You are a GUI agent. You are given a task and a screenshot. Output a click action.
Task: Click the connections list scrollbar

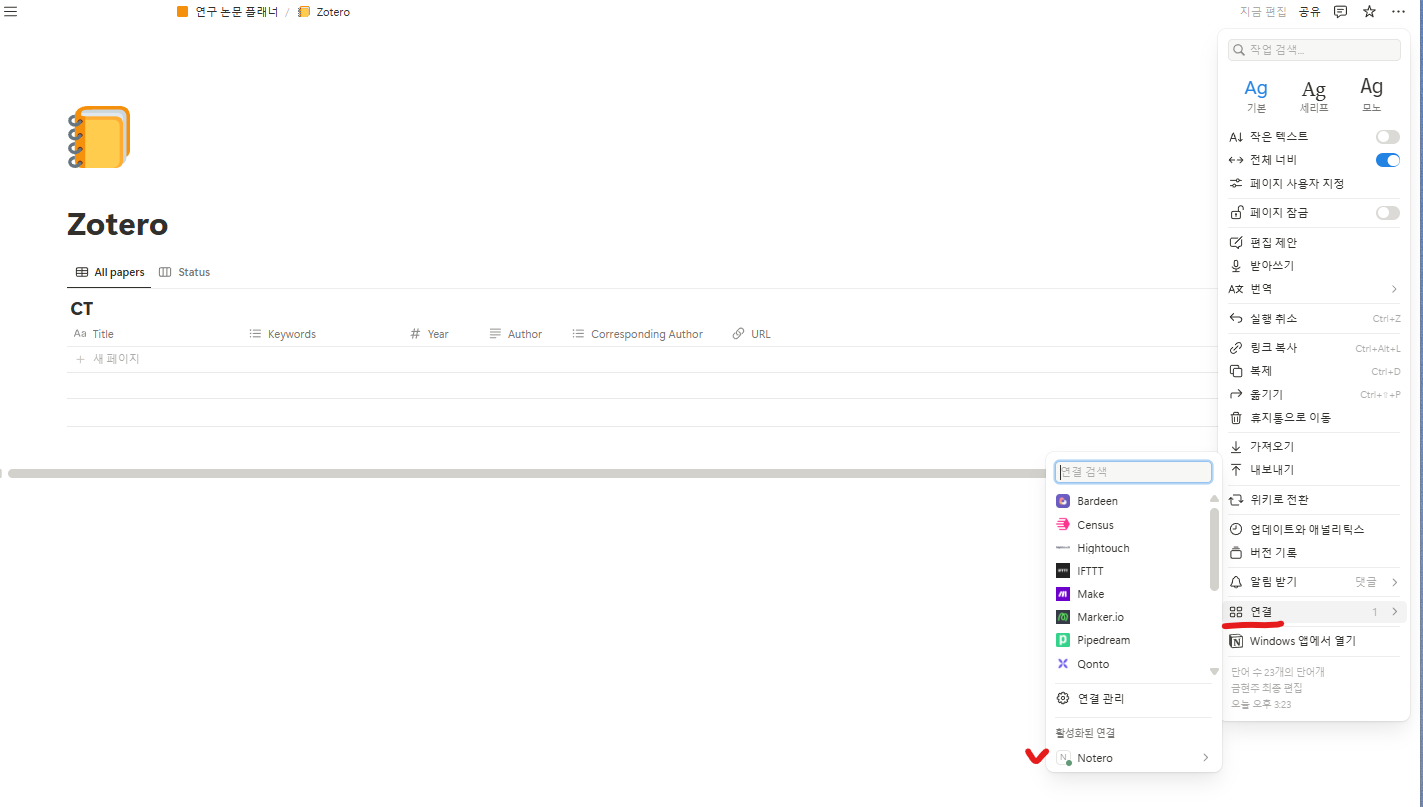pyautogui.click(x=1214, y=549)
